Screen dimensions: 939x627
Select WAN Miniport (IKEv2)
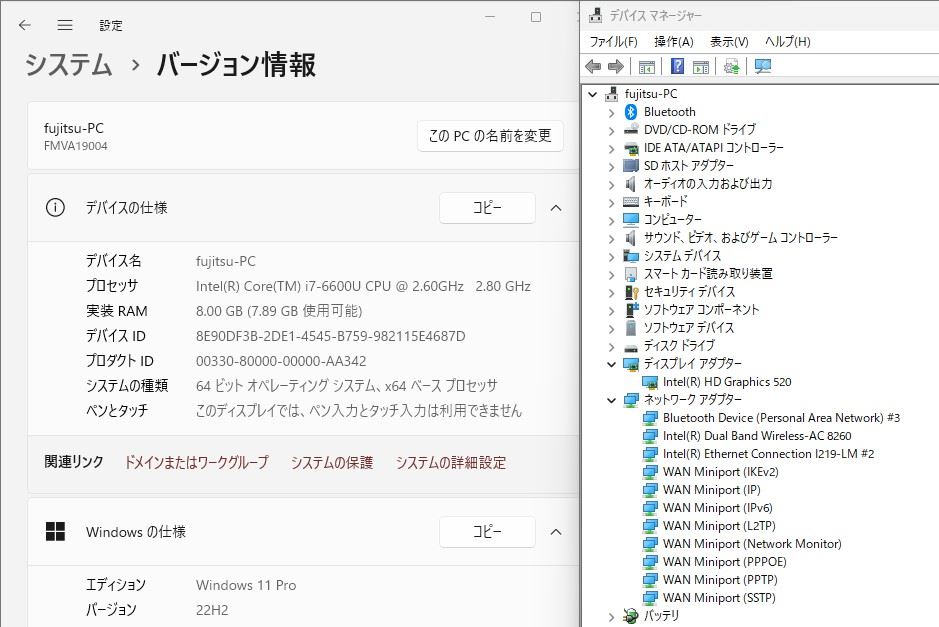[720, 472]
